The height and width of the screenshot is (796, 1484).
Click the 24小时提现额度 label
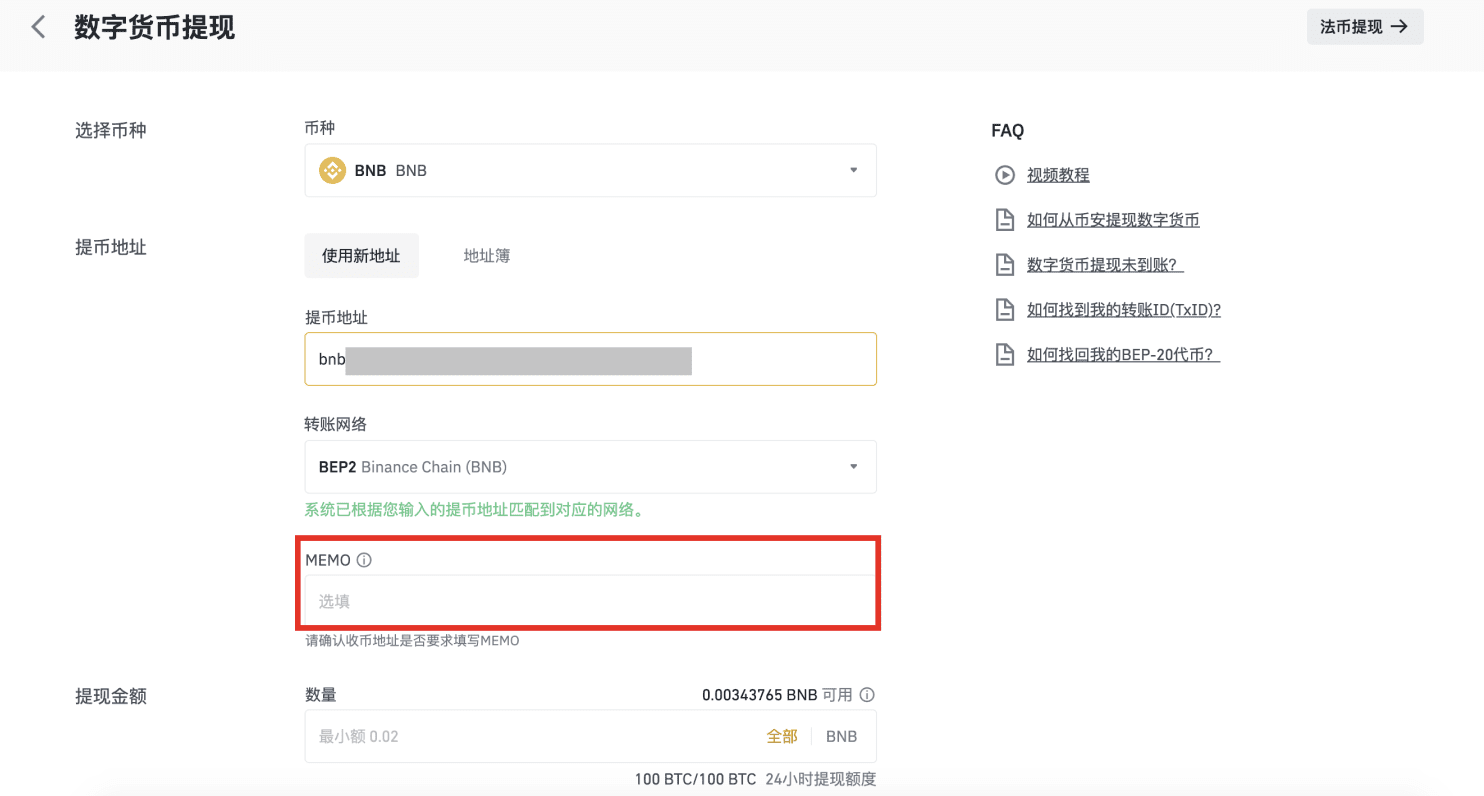[x=821, y=779]
